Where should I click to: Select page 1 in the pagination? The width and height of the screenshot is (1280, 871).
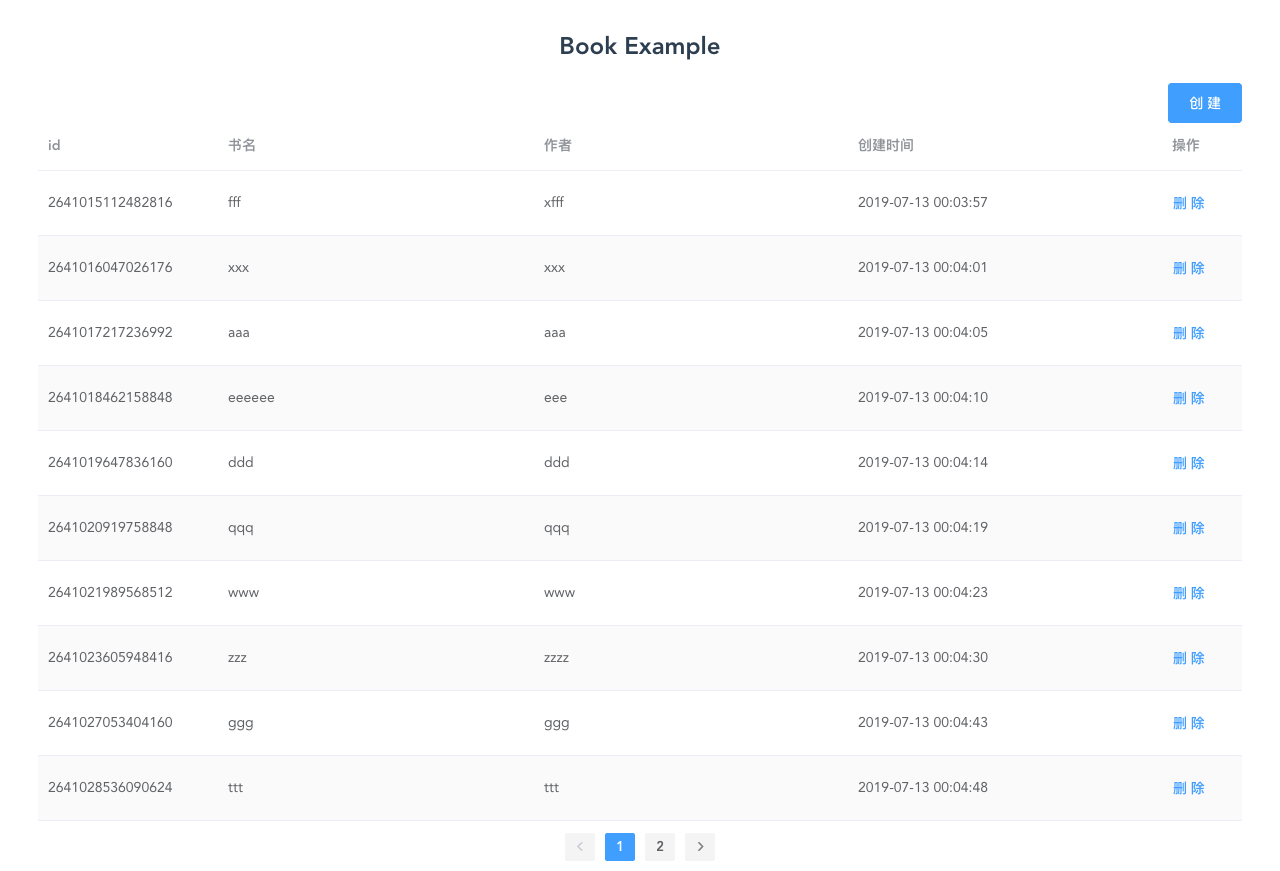coord(619,847)
